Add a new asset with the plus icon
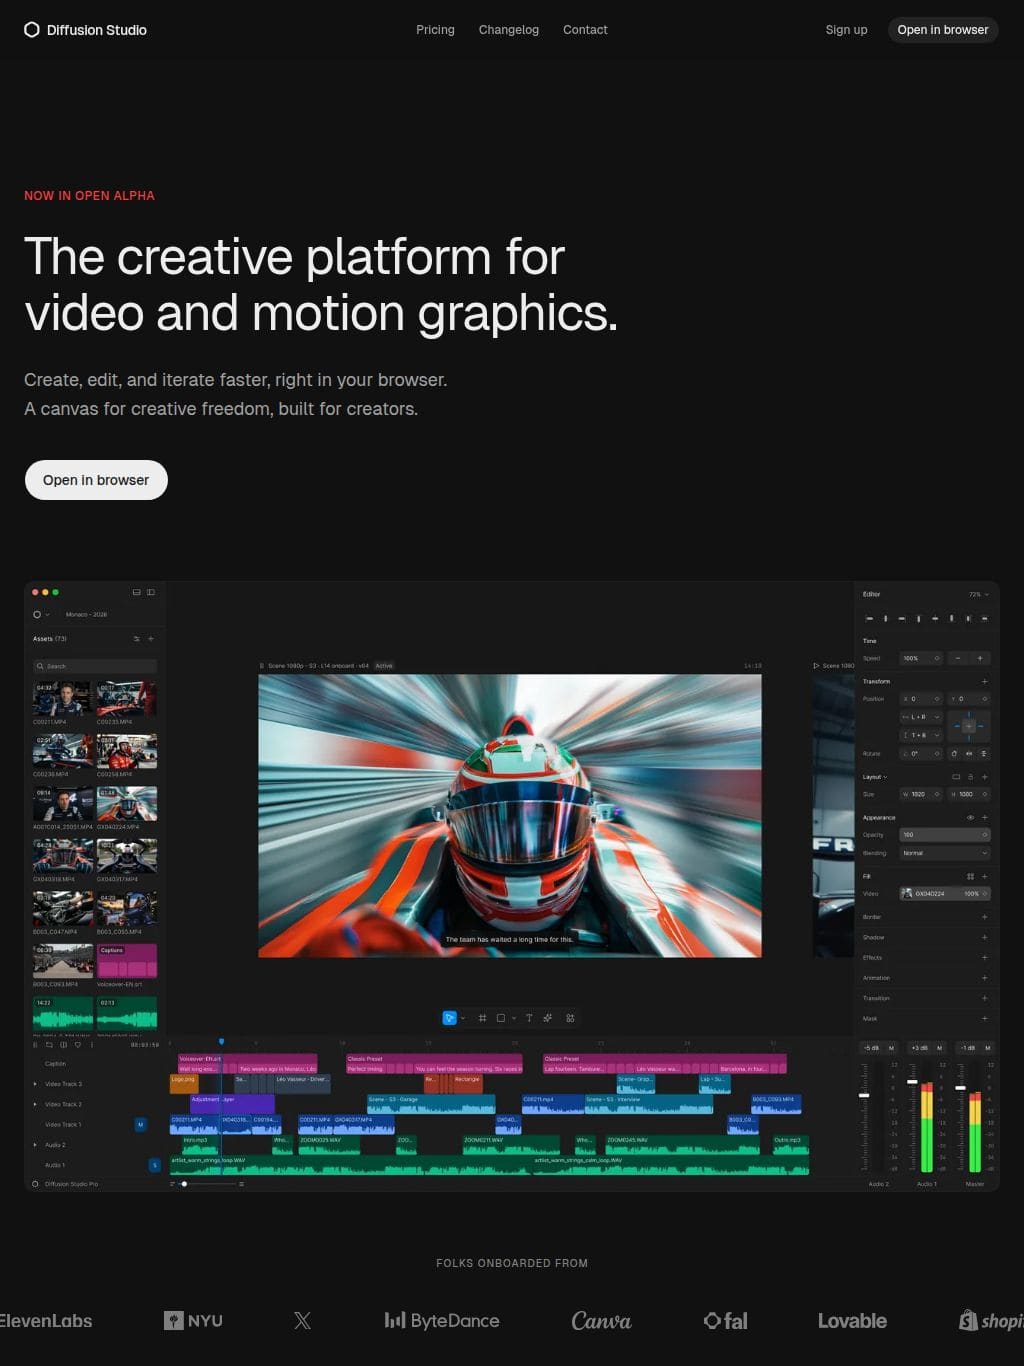The height and width of the screenshot is (1366, 1024). click(x=151, y=638)
